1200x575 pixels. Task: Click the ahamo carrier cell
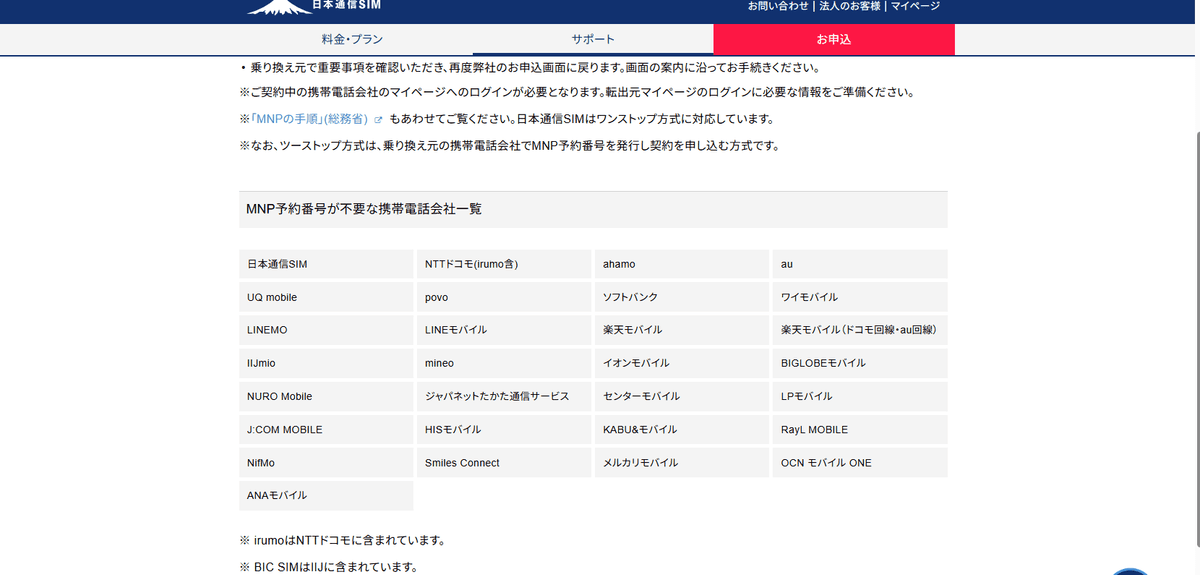[681, 264]
